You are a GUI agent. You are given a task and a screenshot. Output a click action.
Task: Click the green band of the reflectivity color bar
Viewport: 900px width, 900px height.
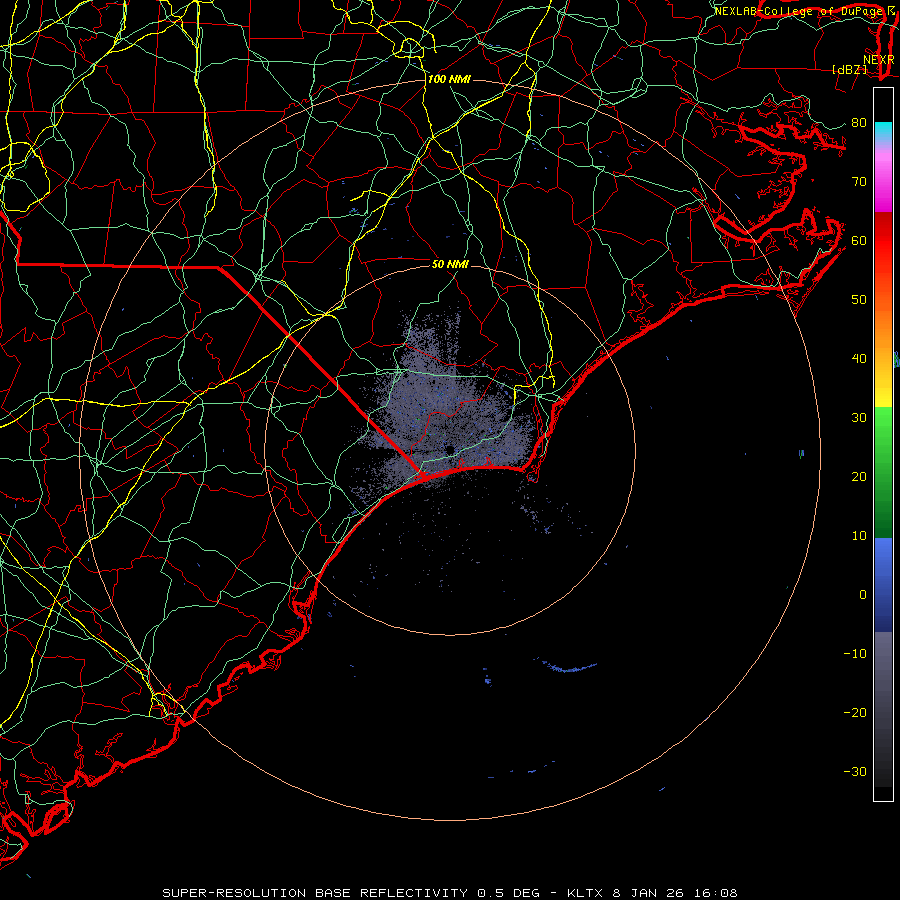tap(883, 472)
